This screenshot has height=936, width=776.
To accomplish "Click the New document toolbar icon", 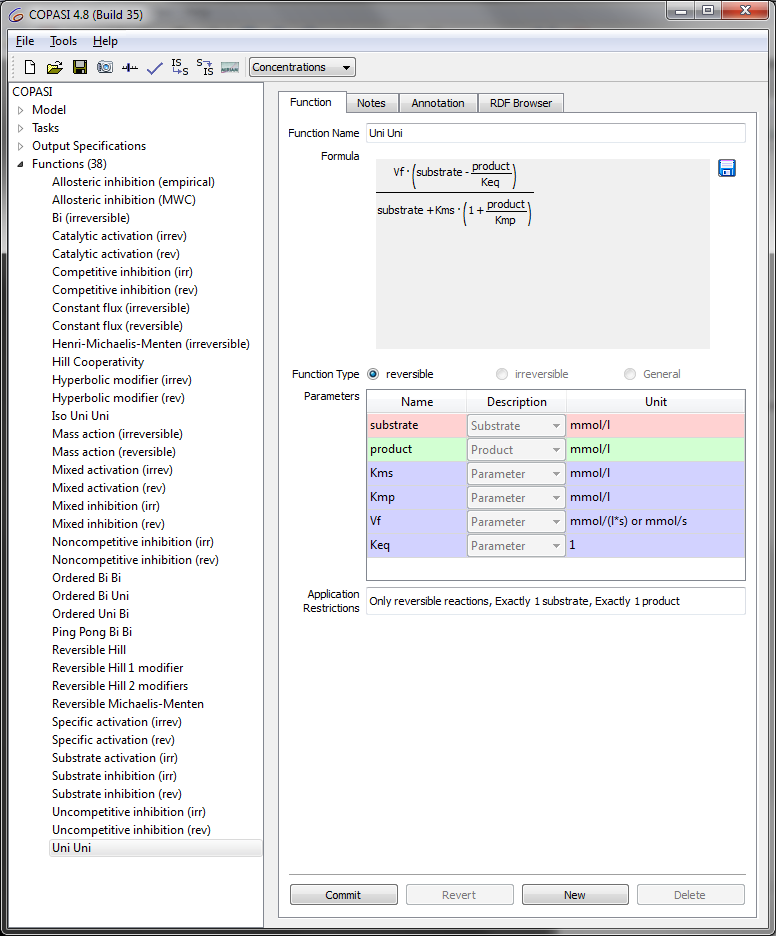I will click(x=30, y=68).
